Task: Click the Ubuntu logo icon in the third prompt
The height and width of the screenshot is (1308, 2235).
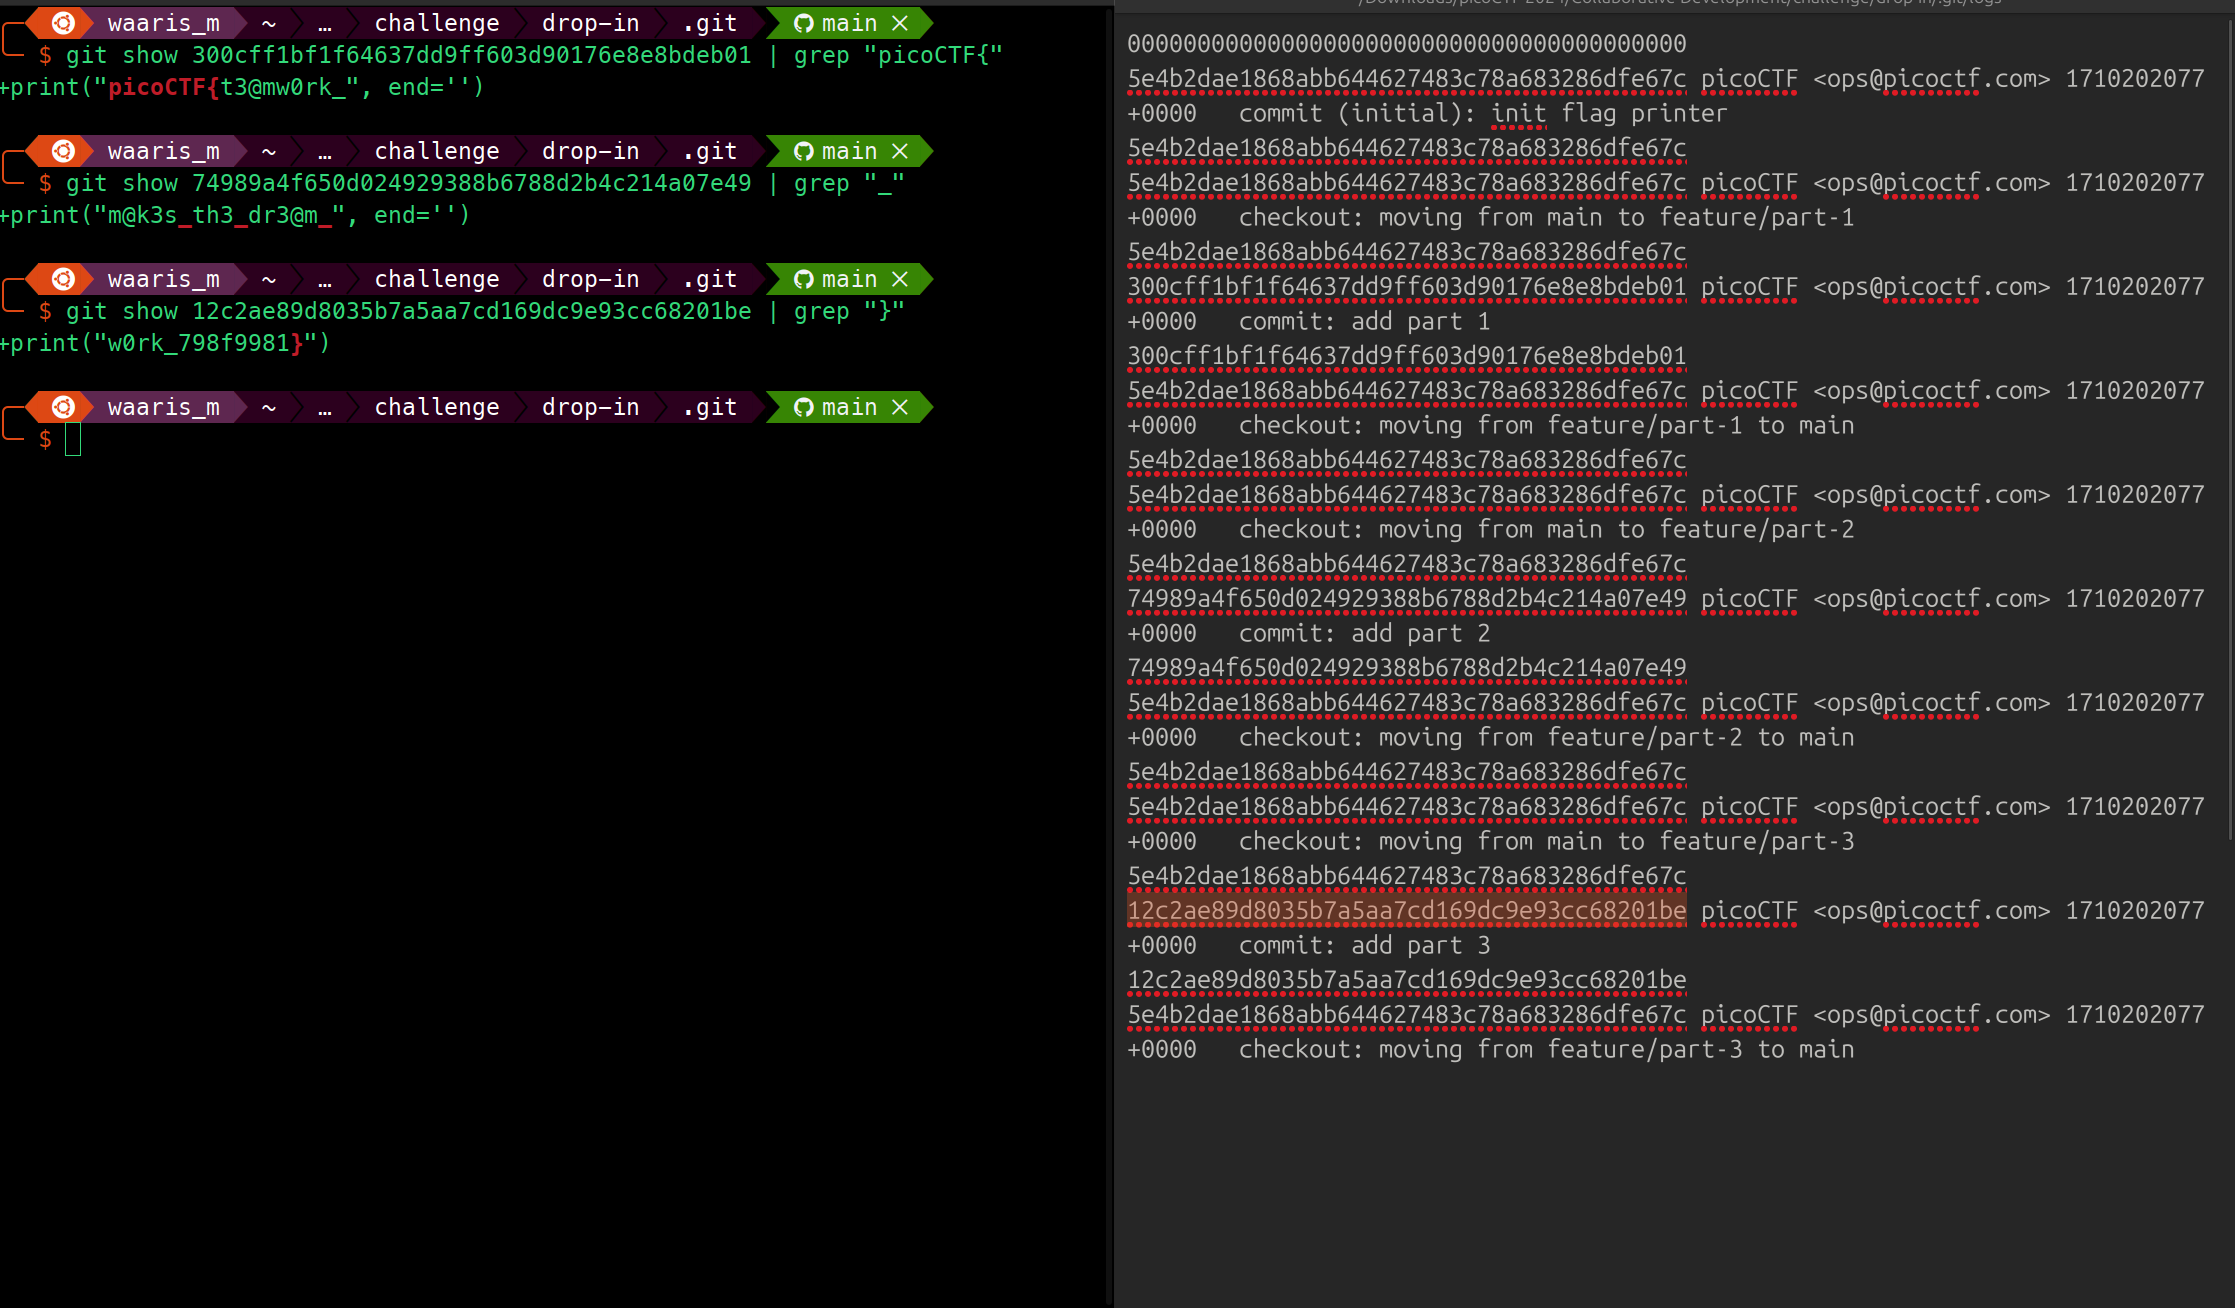Action: point(63,279)
